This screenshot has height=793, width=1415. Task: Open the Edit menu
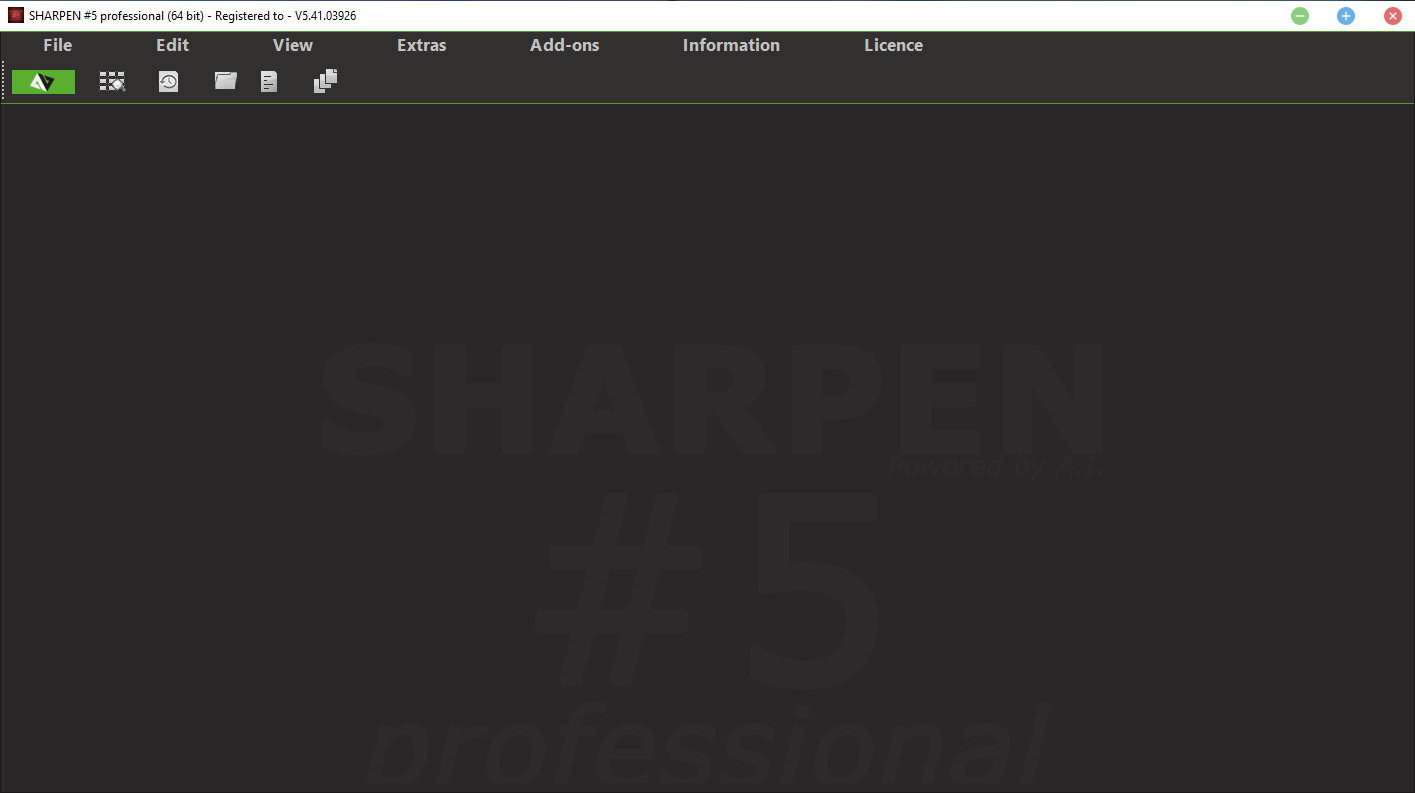click(x=172, y=45)
